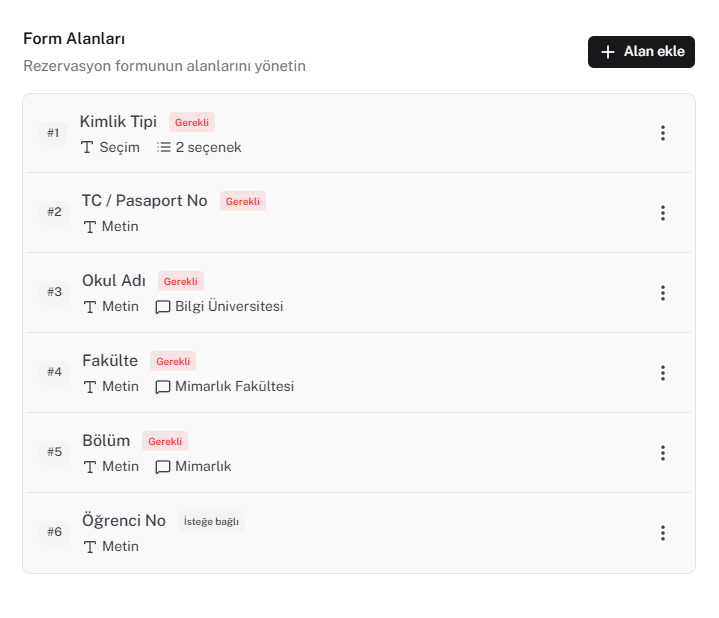Click the text type icon beside Seçim

point(87,147)
